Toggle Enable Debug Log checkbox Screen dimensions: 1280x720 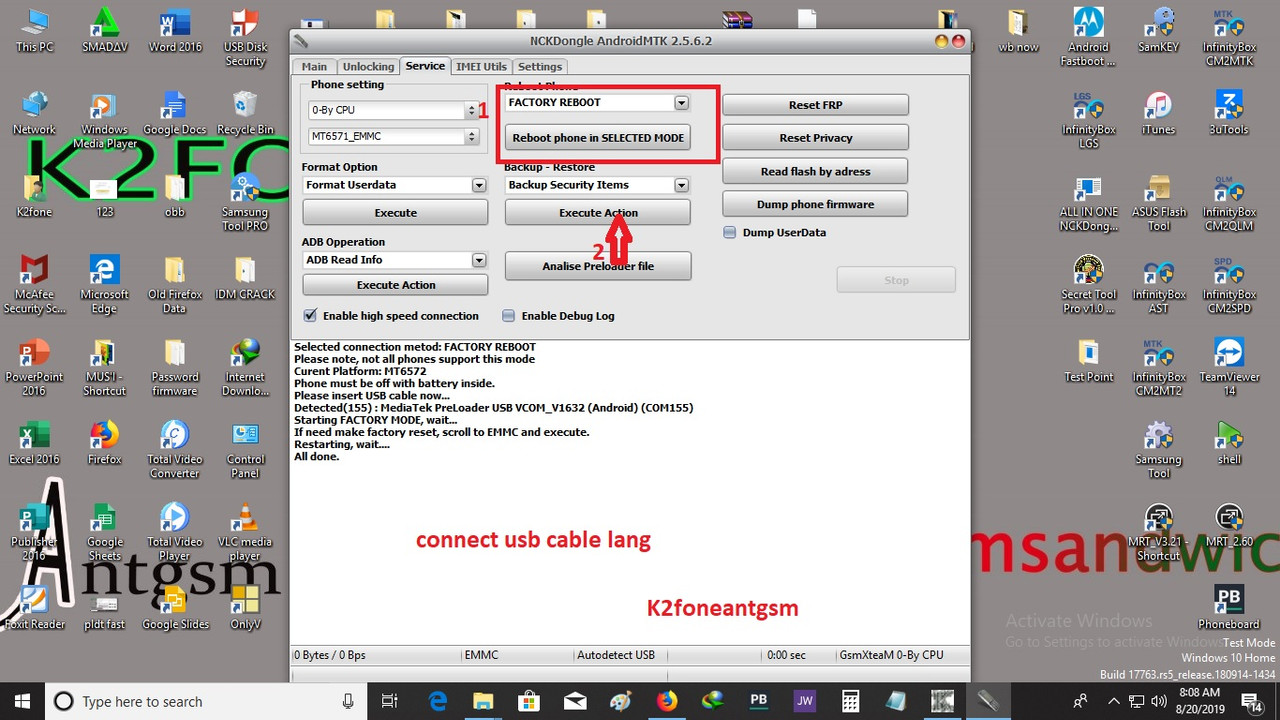pos(509,316)
